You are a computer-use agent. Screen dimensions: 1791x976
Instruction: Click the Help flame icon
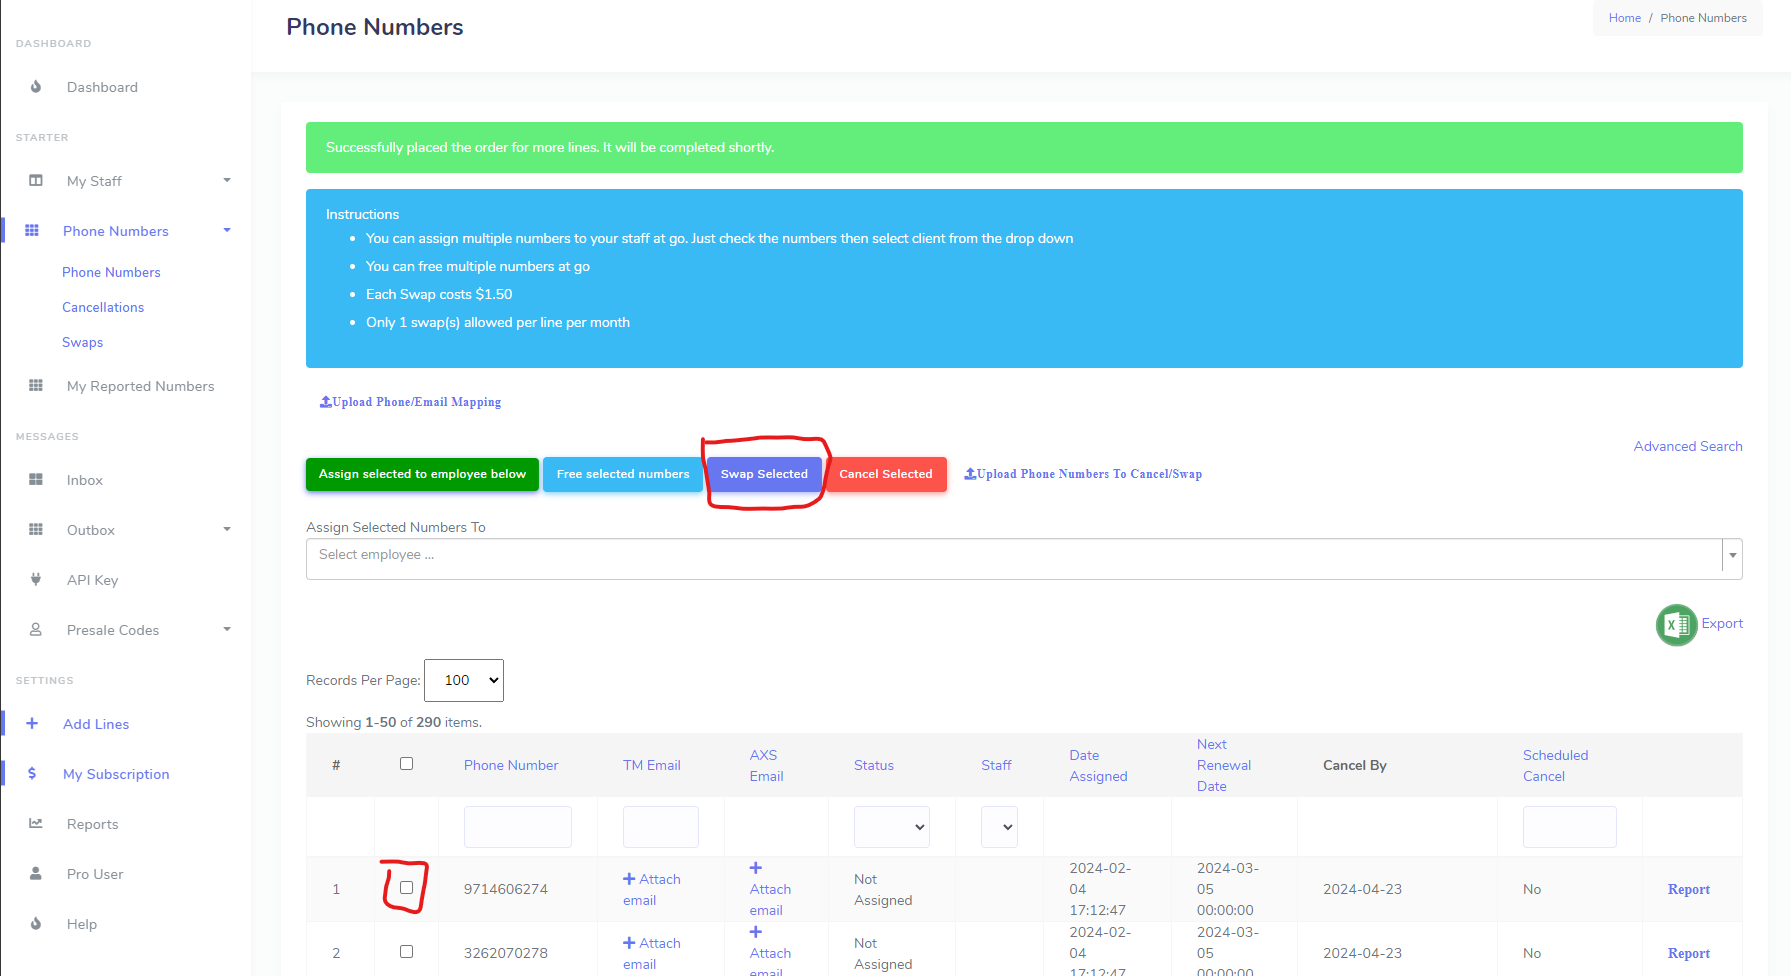[36, 924]
